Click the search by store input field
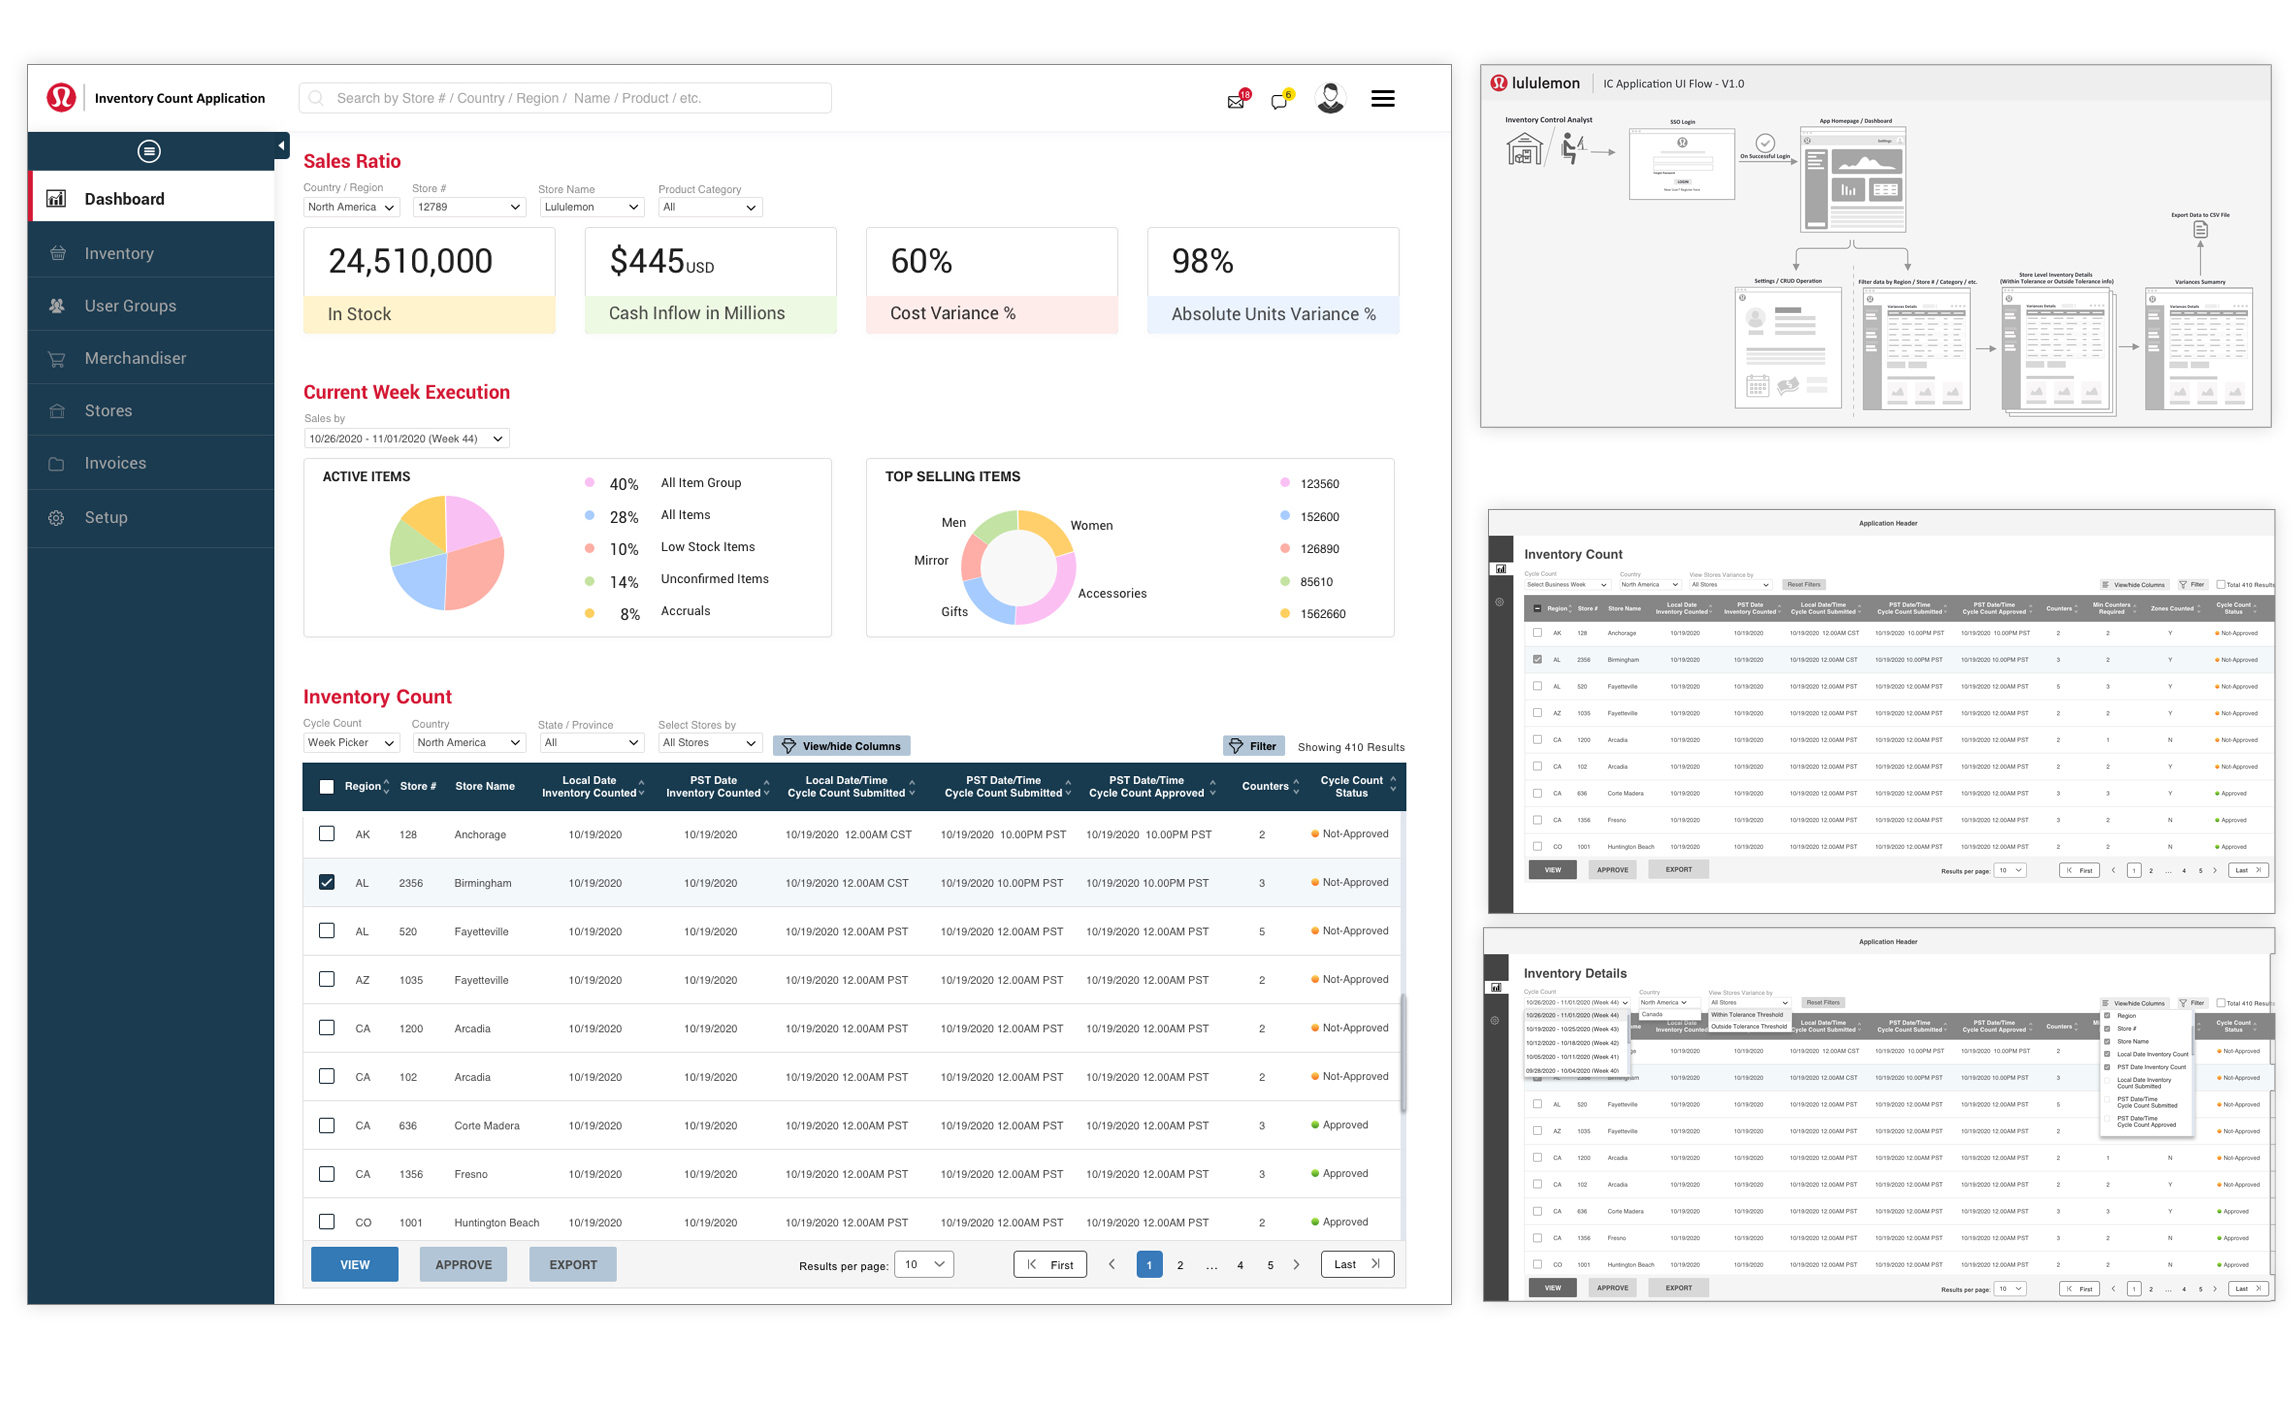2294x1422 pixels. point(565,98)
